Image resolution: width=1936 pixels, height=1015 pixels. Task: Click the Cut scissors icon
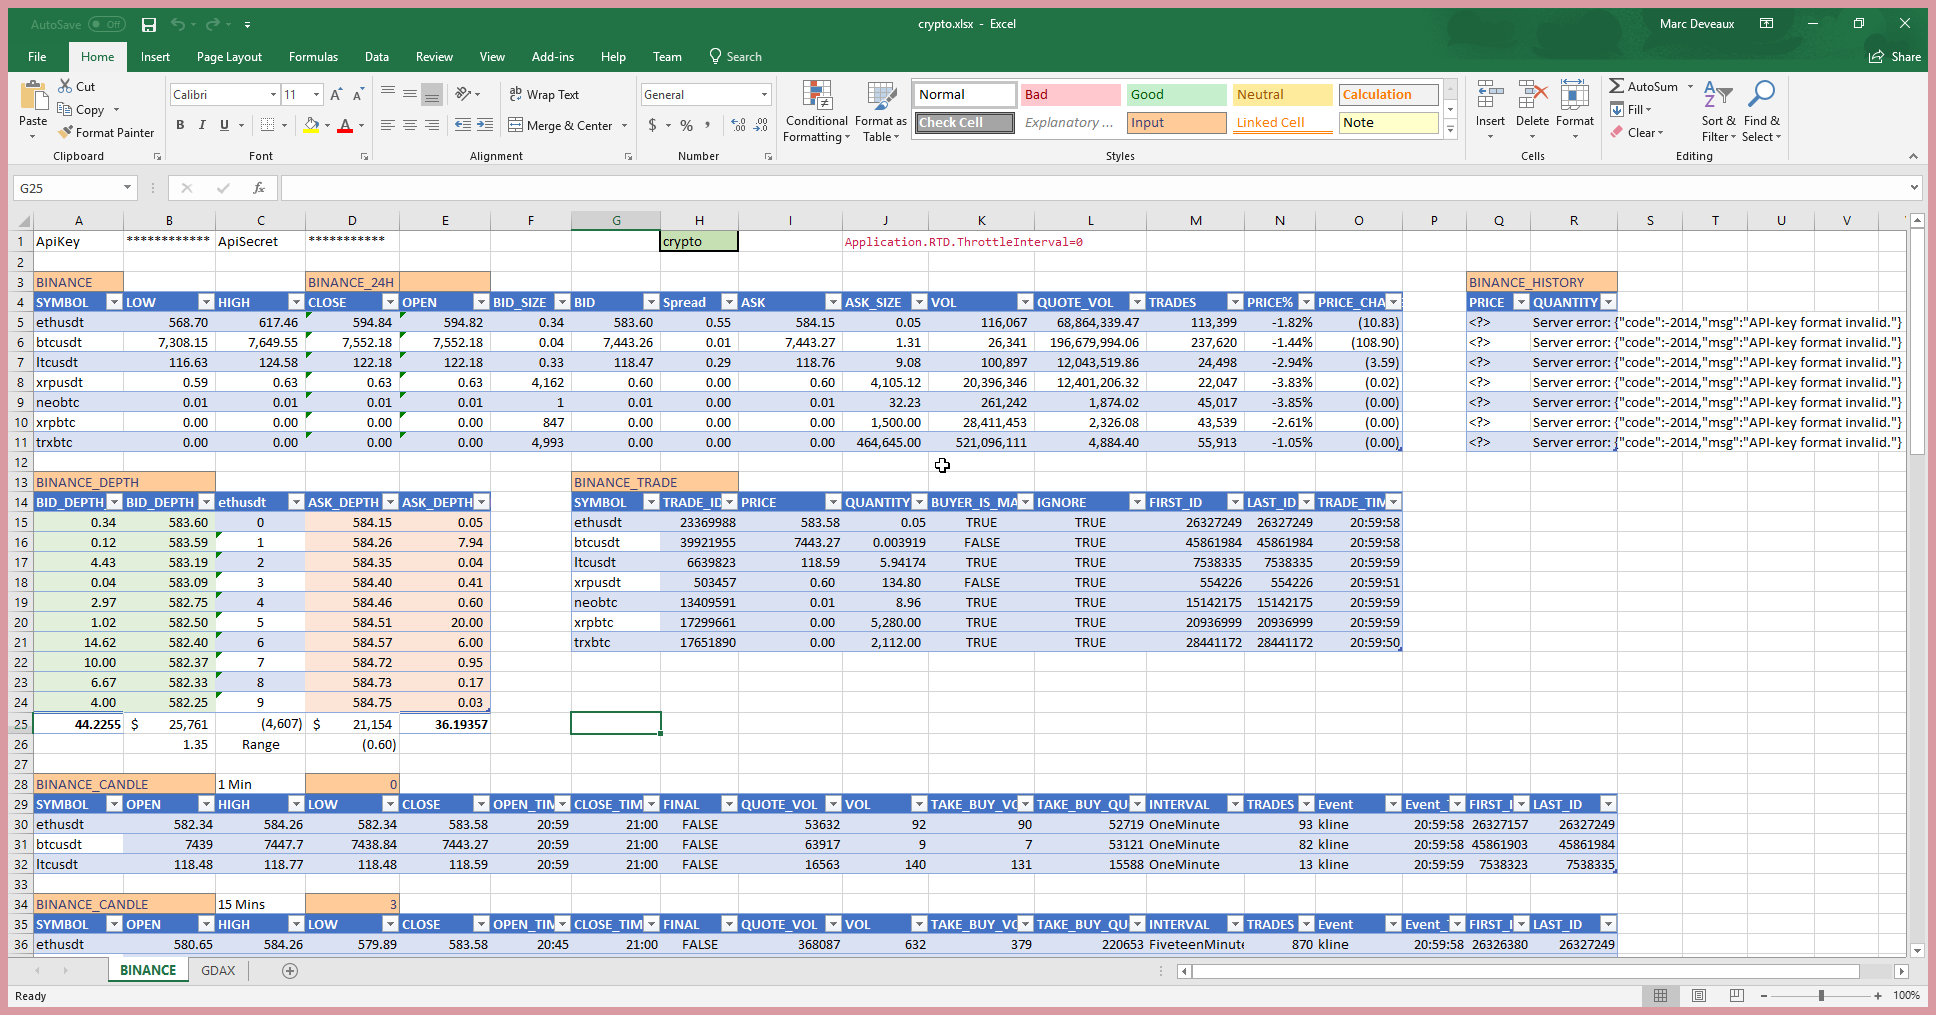point(65,86)
